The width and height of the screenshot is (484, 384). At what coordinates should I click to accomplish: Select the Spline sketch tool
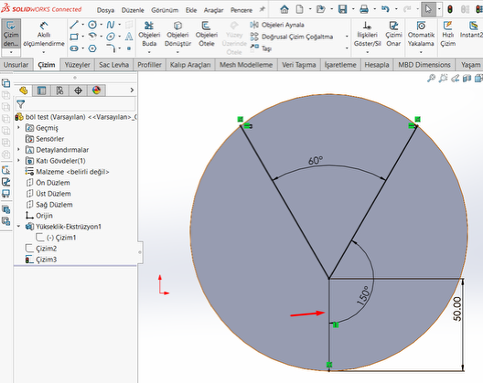click(x=110, y=25)
